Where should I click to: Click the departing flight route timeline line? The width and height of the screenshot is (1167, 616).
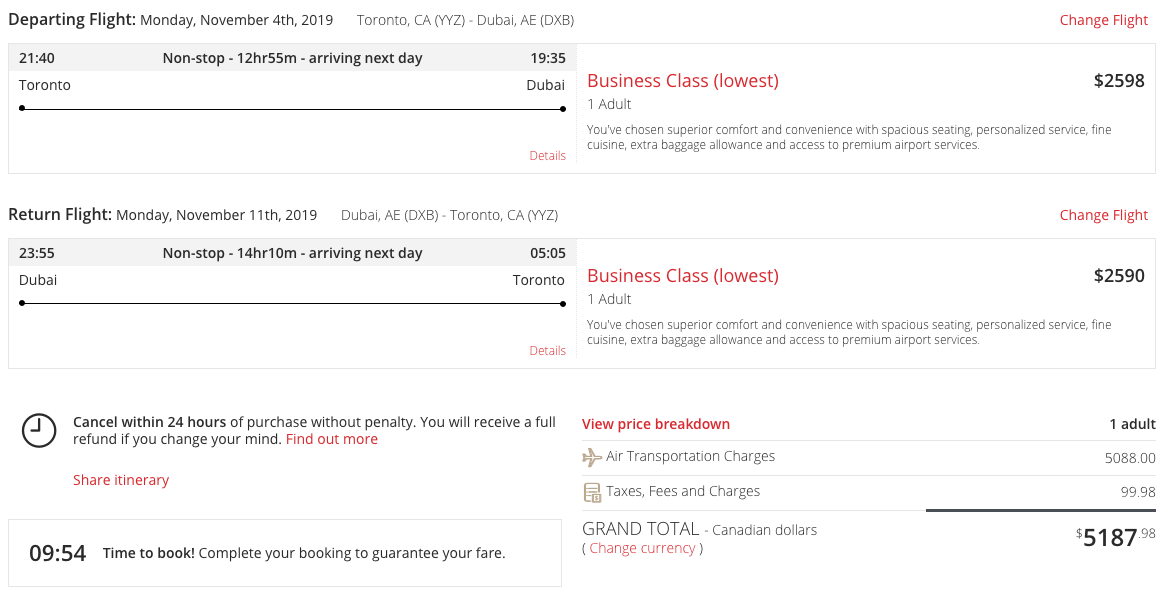click(x=292, y=109)
